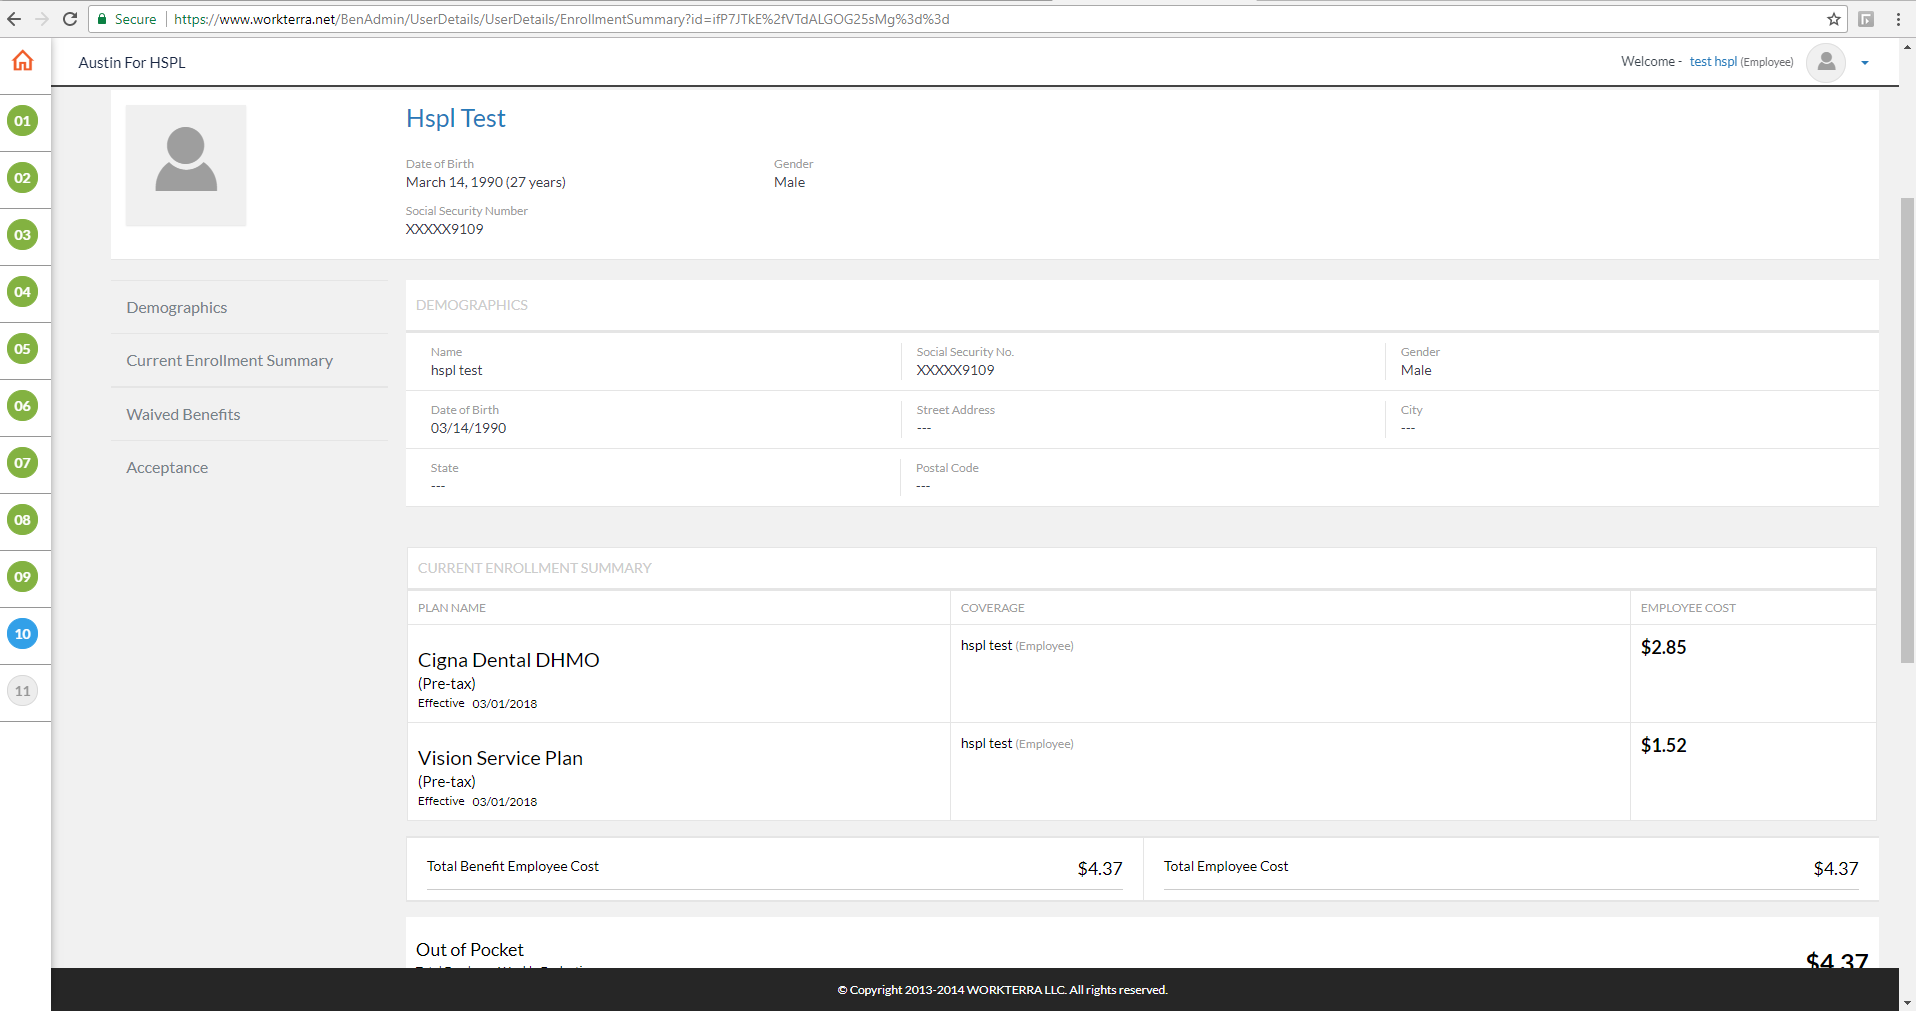
Task: Click copyright WORKTERRA footer text
Action: pyautogui.click(x=1002, y=990)
